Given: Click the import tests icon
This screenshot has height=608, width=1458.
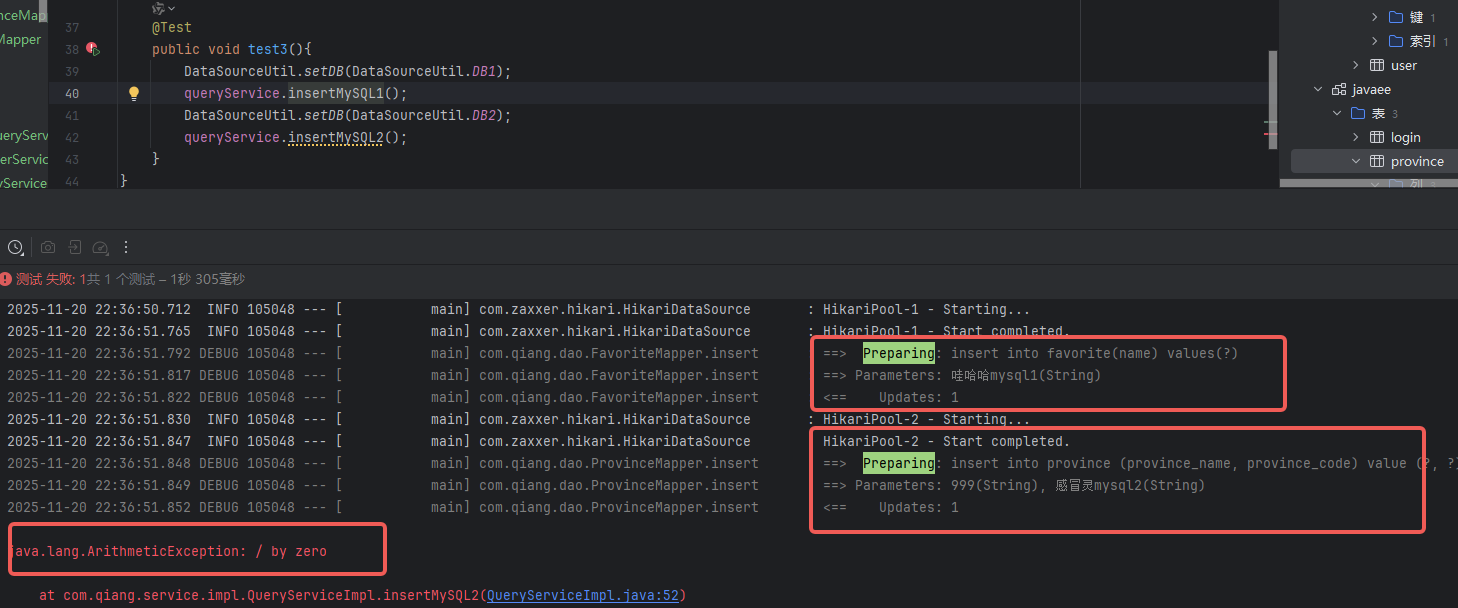Looking at the screenshot, I should [x=74, y=247].
